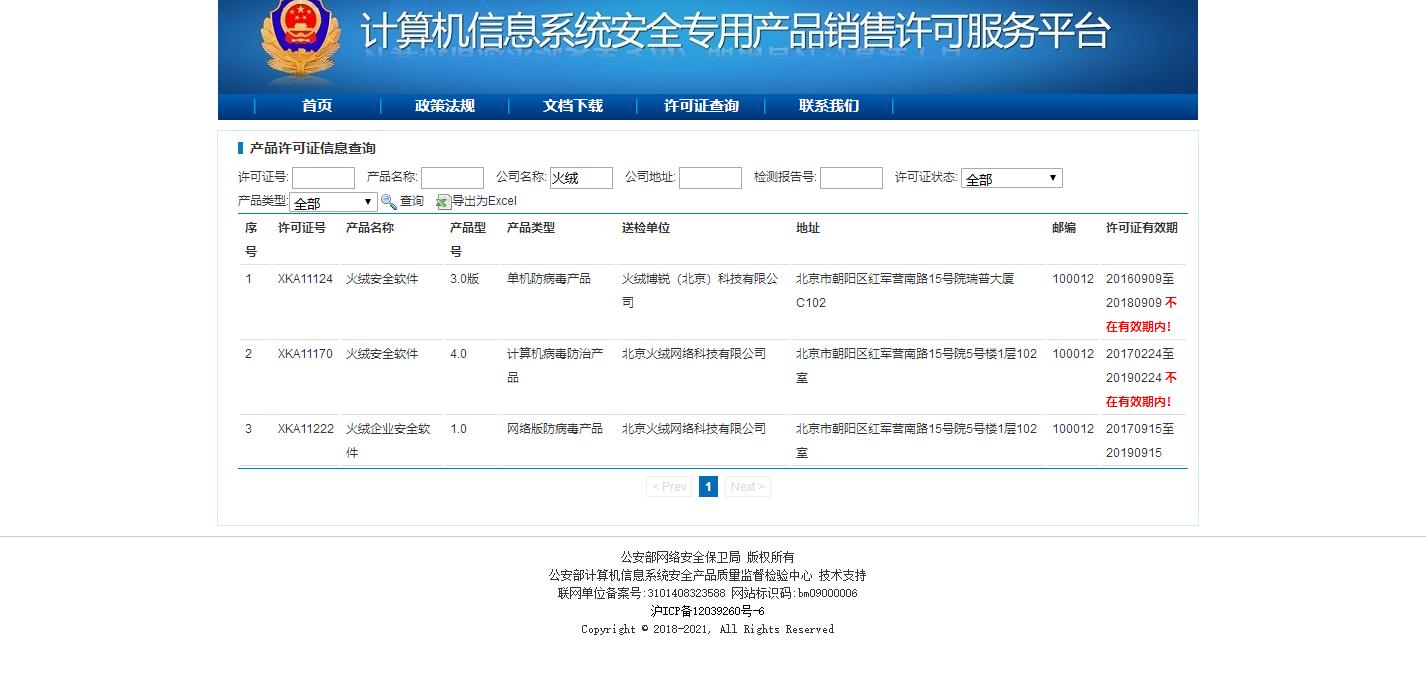Focus the 检测报告号 input field
Viewport: 1426px width, 688px height.
click(851, 178)
